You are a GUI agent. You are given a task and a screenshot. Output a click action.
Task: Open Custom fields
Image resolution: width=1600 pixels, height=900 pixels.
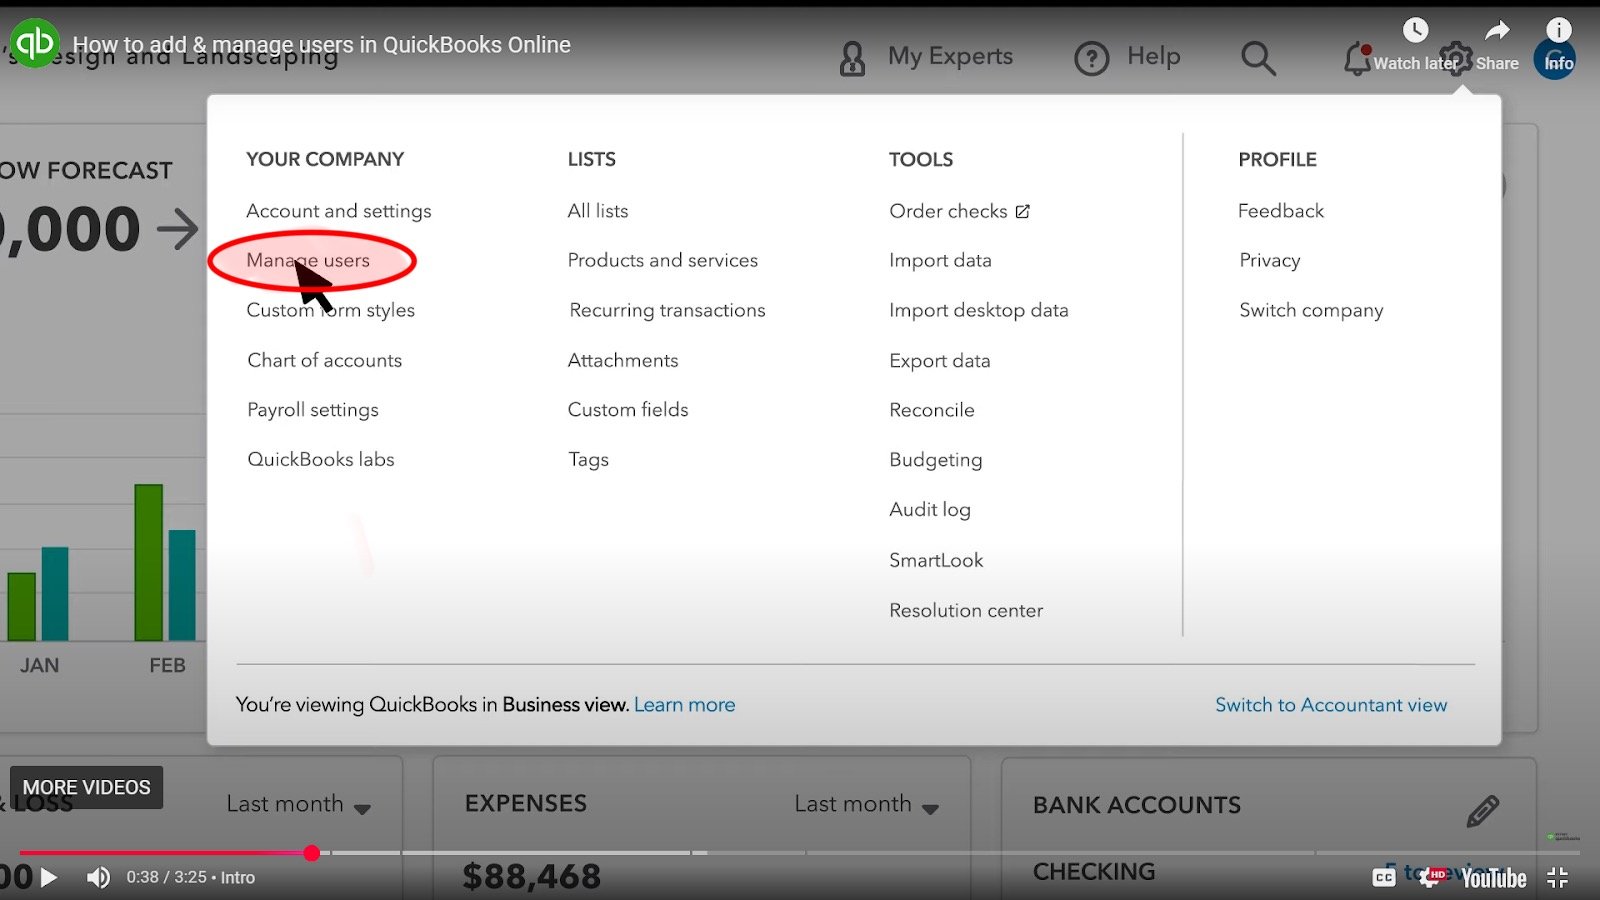628,409
